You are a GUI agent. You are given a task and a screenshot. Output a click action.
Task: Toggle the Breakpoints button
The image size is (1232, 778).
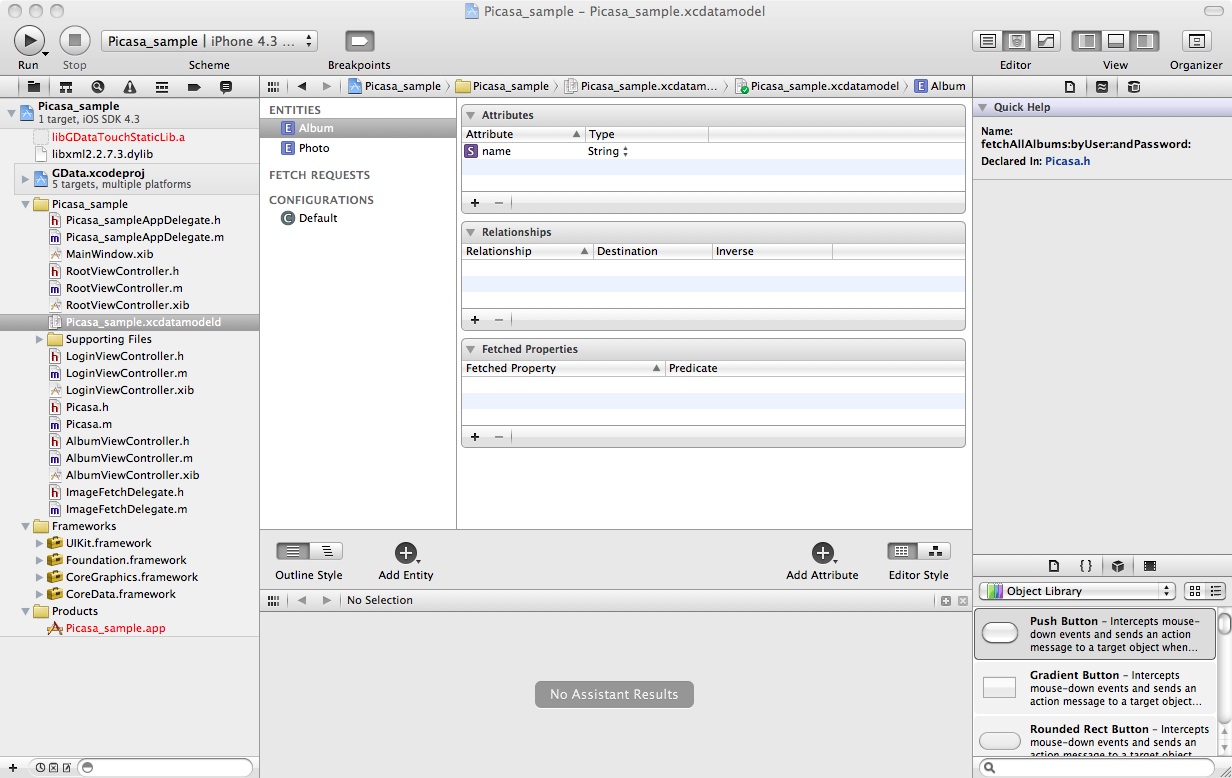pos(359,41)
